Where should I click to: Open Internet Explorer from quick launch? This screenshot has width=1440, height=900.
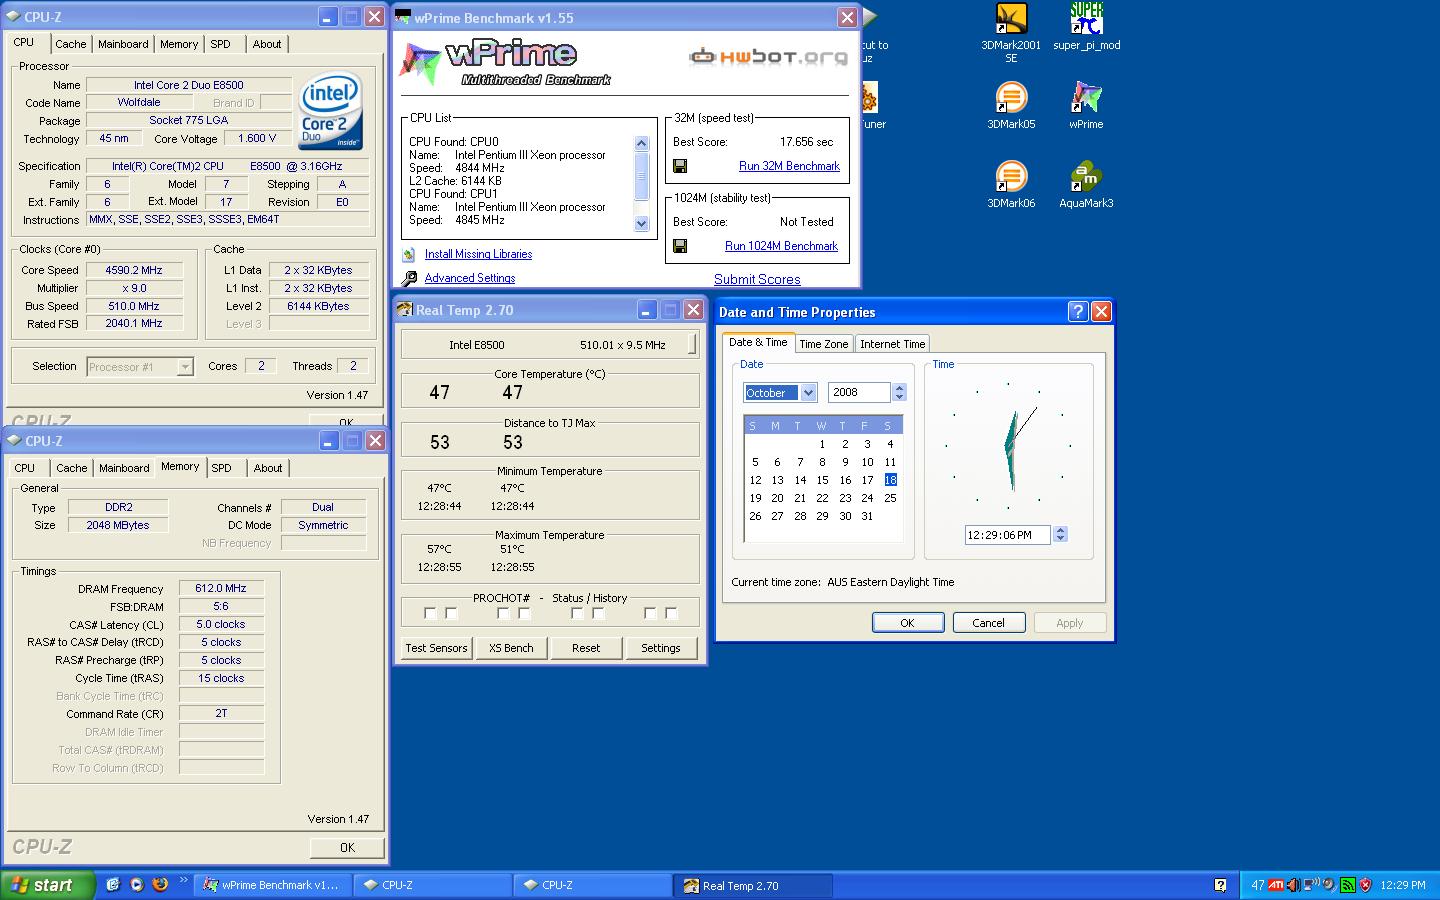(x=113, y=885)
